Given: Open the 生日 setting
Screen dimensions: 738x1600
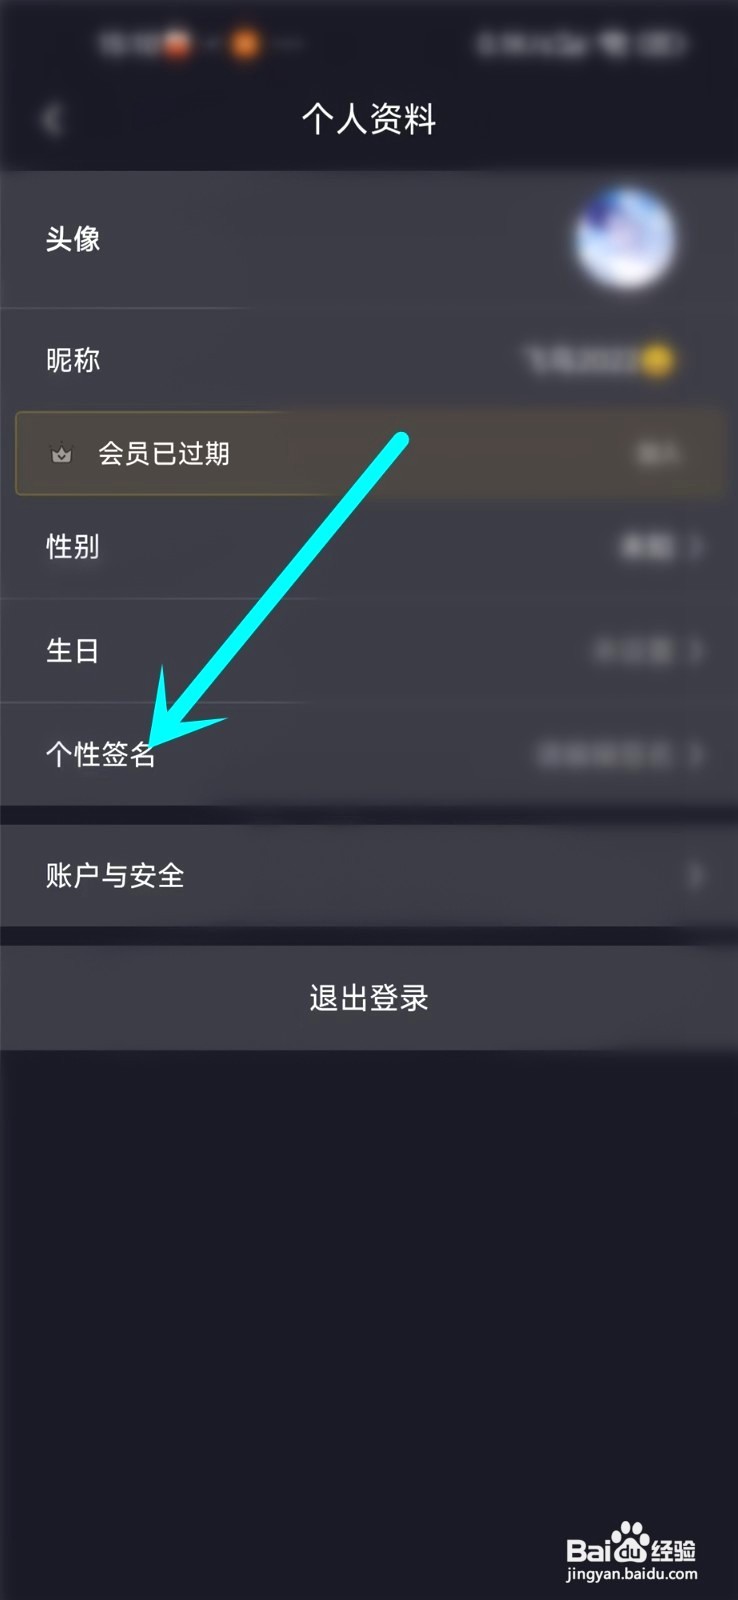Looking at the screenshot, I should [x=369, y=651].
